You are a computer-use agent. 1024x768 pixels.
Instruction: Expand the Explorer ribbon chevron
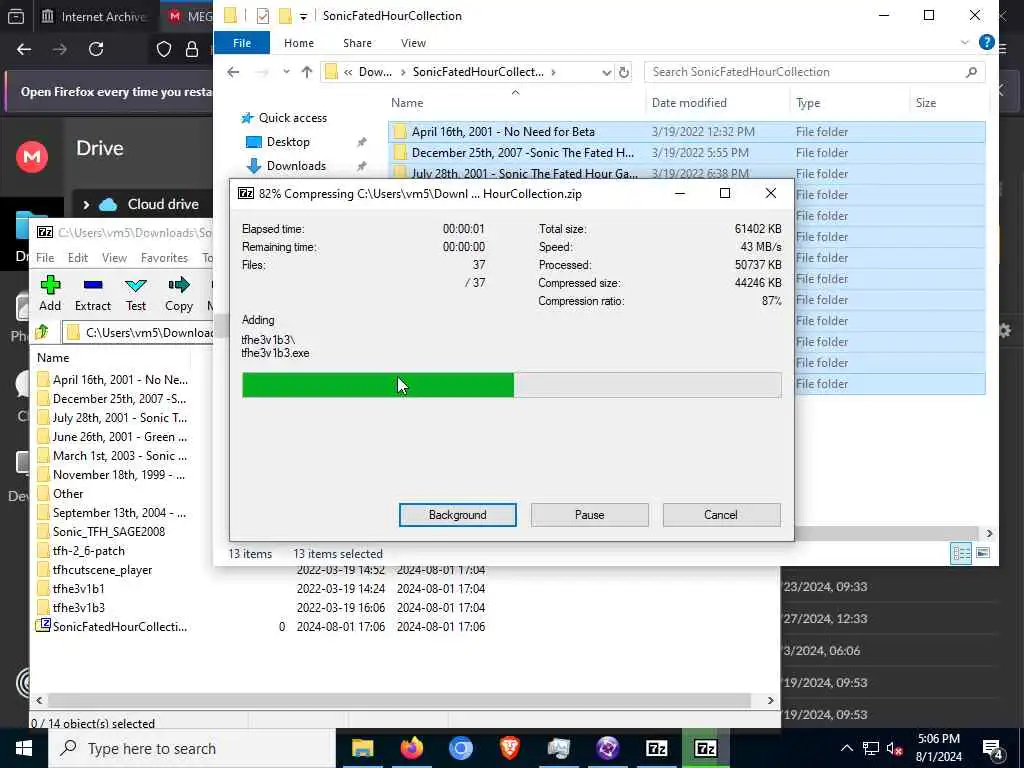965,42
